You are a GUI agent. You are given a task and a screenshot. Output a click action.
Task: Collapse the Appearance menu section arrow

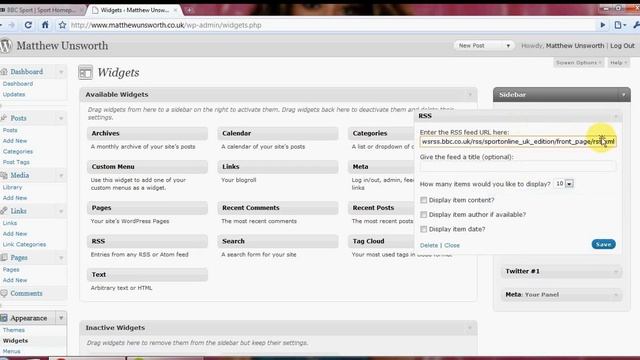click(61, 318)
